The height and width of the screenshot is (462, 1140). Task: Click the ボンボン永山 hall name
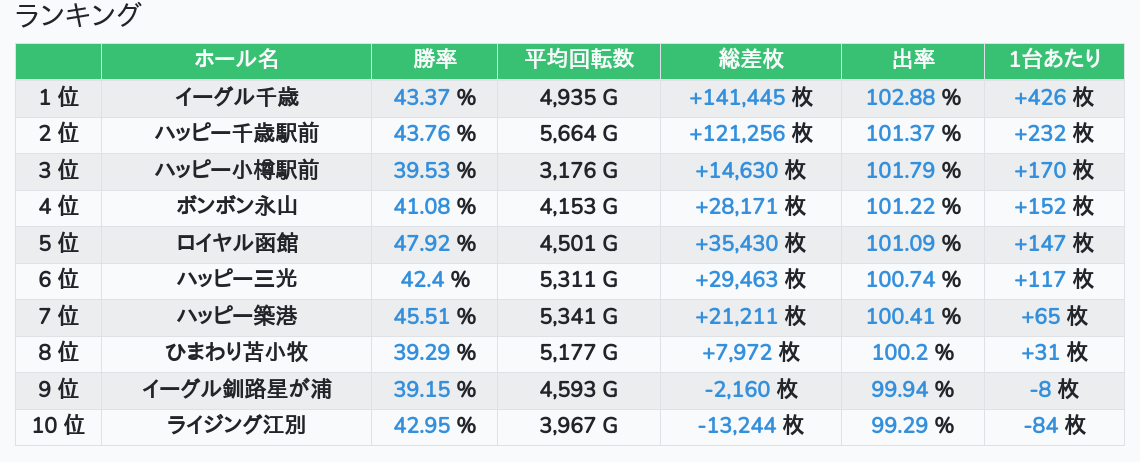[236, 207]
